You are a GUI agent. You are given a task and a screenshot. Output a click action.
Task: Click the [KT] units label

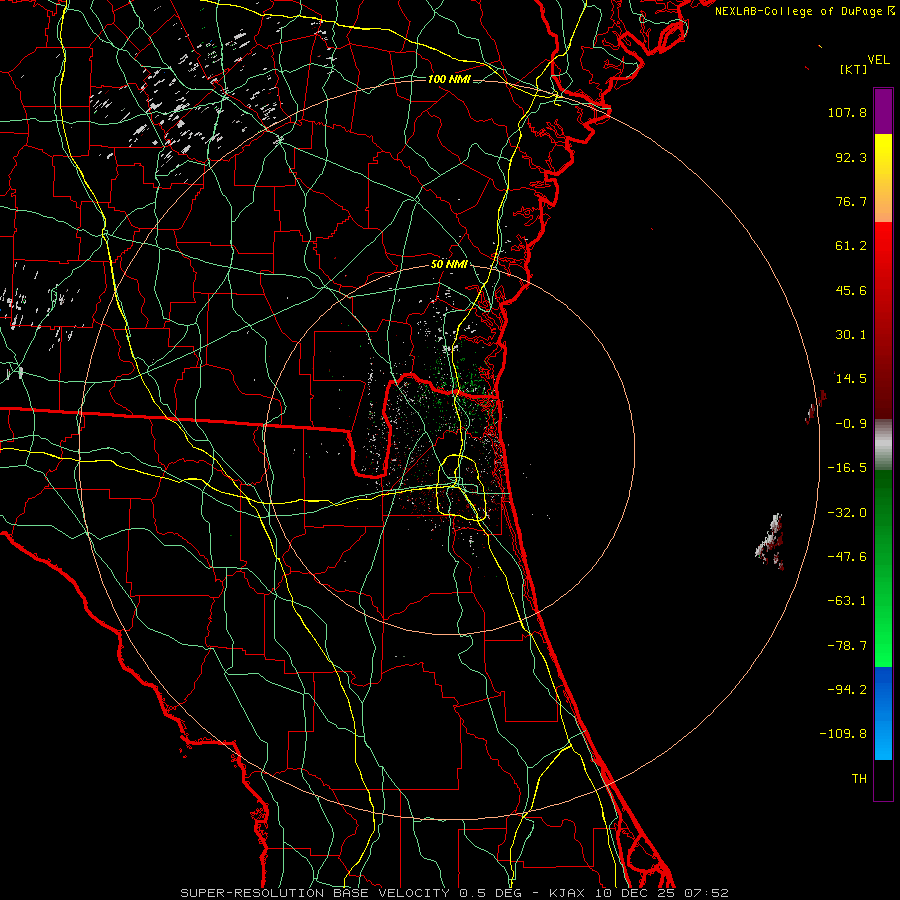click(x=854, y=69)
